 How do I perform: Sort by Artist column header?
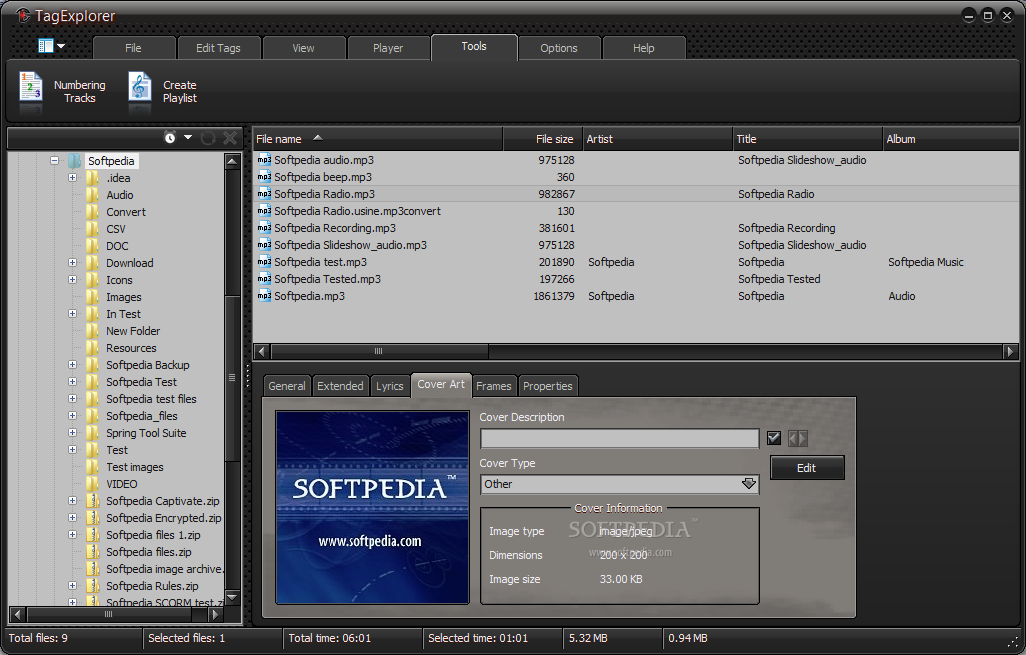pos(658,139)
